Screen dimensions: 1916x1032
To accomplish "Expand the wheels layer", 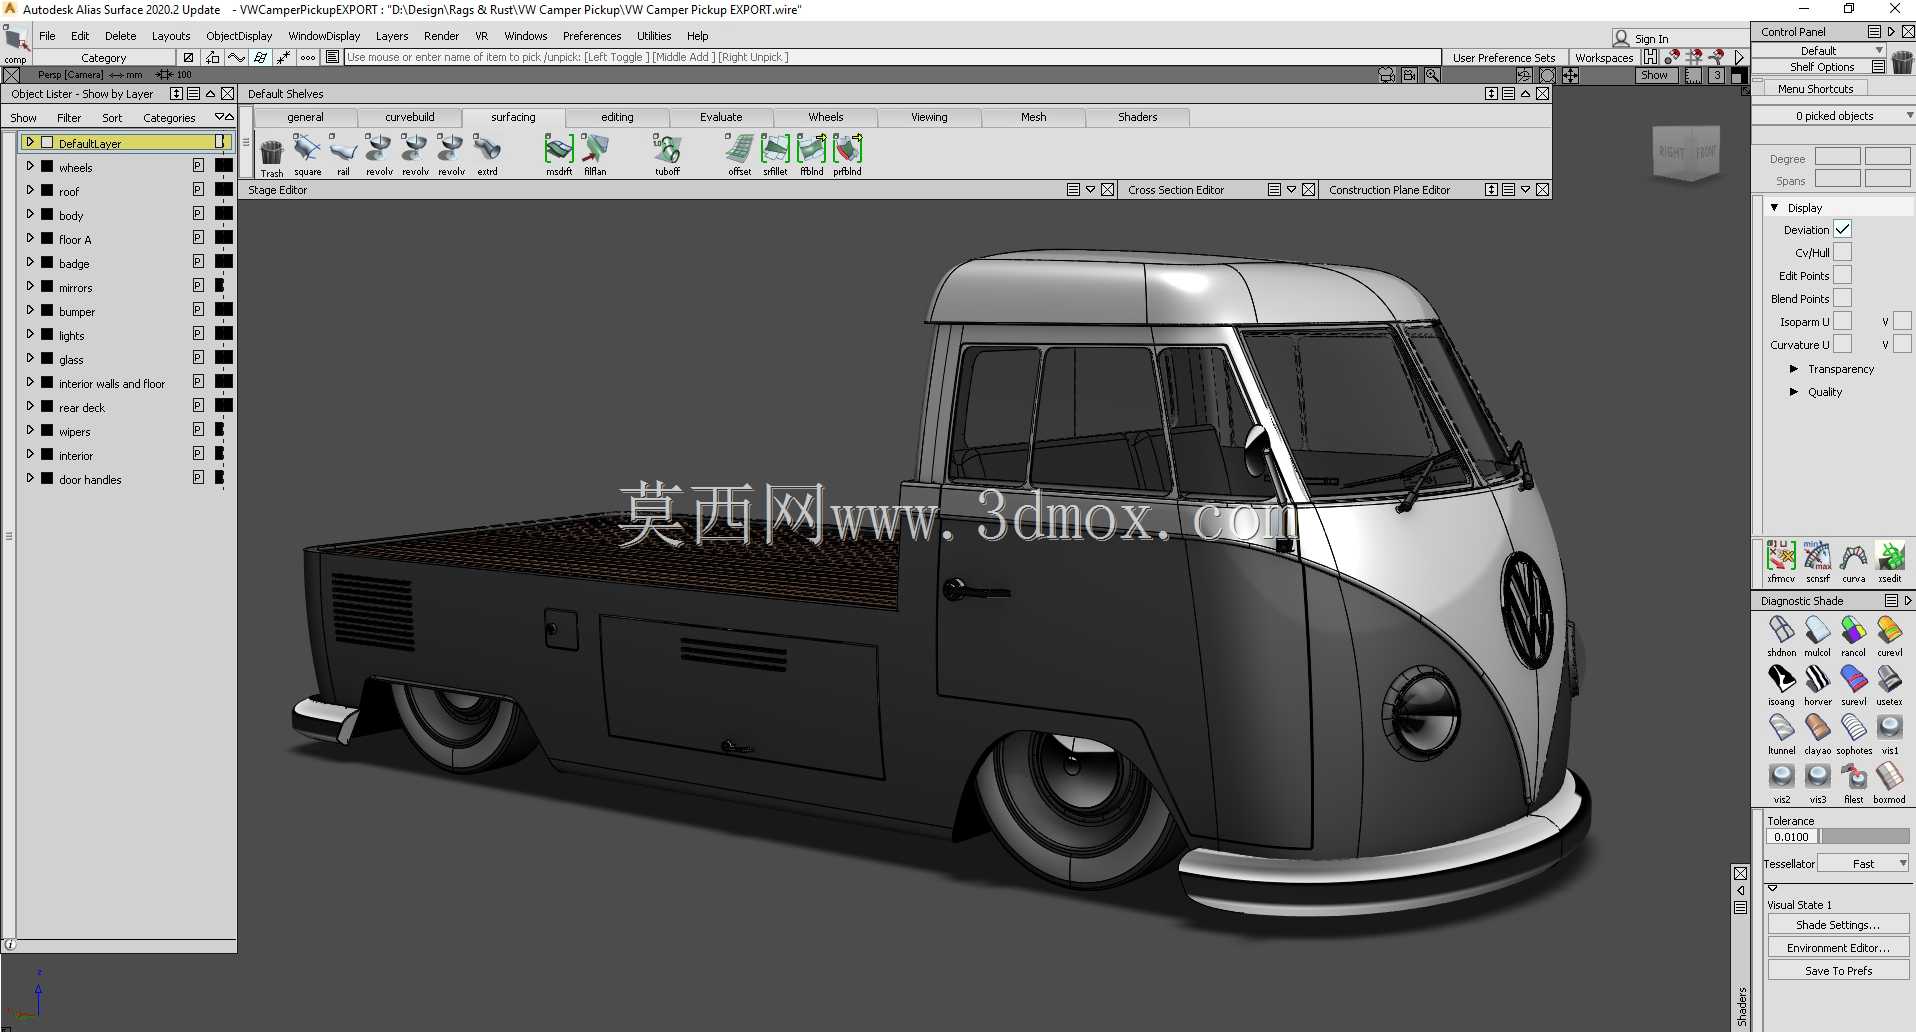I will pyautogui.click(x=30, y=166).
